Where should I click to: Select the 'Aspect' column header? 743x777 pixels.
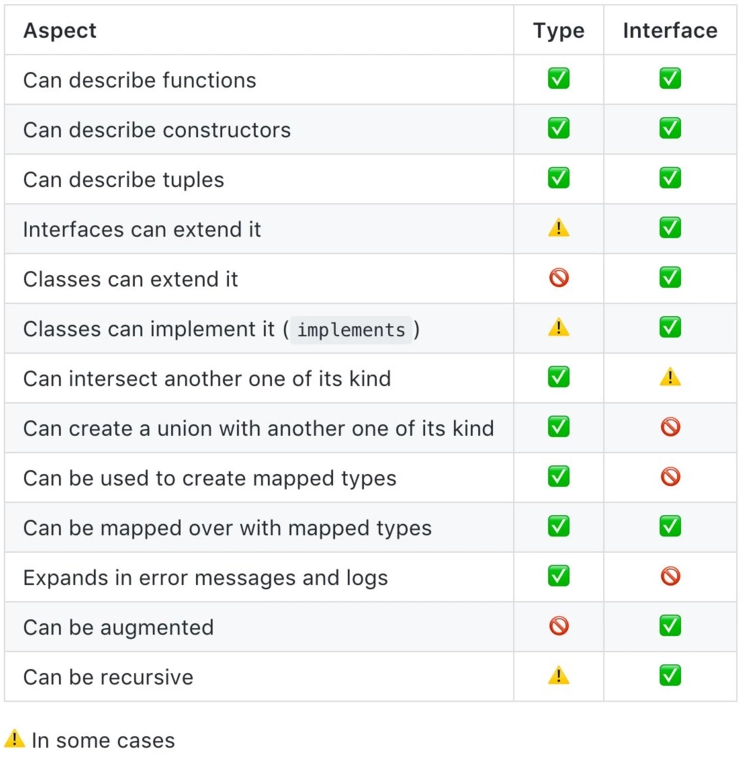pos(60,31)
